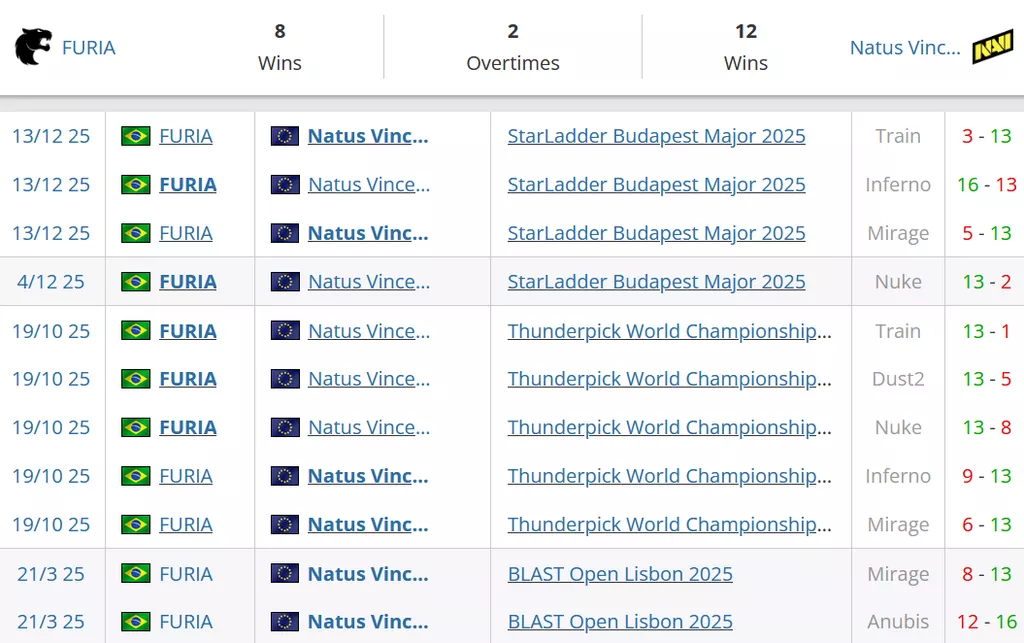Click EU flag in 19/10 Dust2 row

[x=285, y=379]
